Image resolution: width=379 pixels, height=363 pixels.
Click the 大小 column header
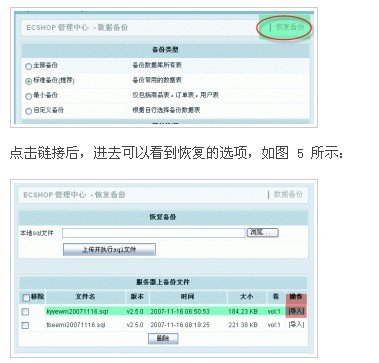coord(247,296)
